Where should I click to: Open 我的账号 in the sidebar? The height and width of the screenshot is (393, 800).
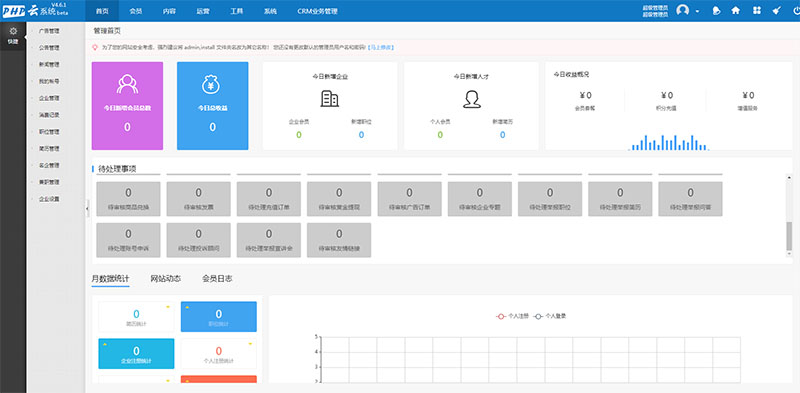click(x=49, y=82)
